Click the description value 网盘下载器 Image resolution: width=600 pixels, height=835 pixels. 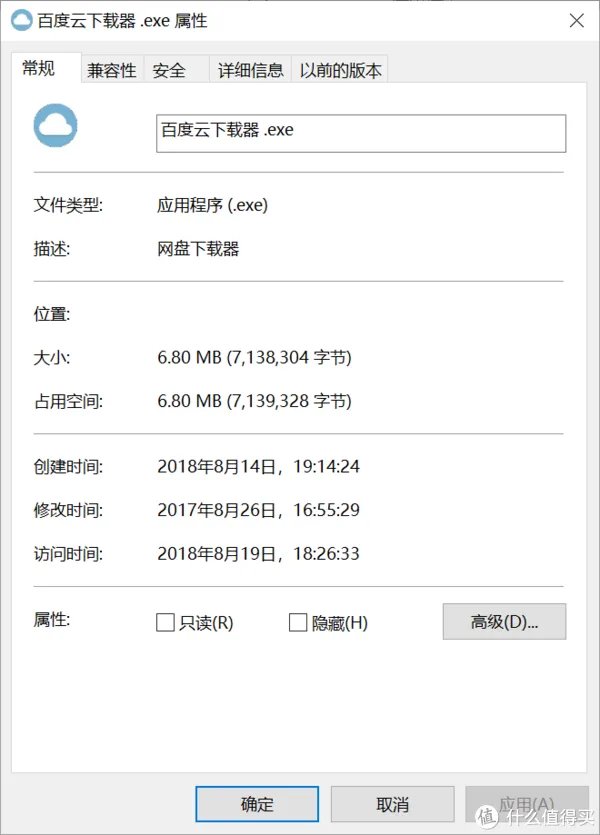tap(198, 249)
